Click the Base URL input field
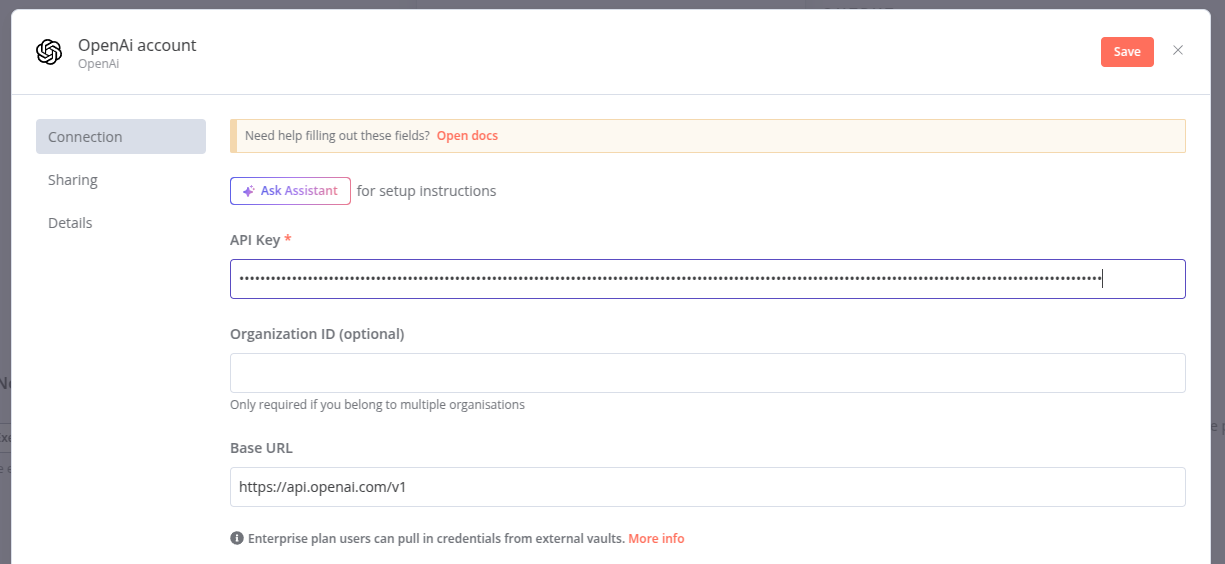 [707, 487]
